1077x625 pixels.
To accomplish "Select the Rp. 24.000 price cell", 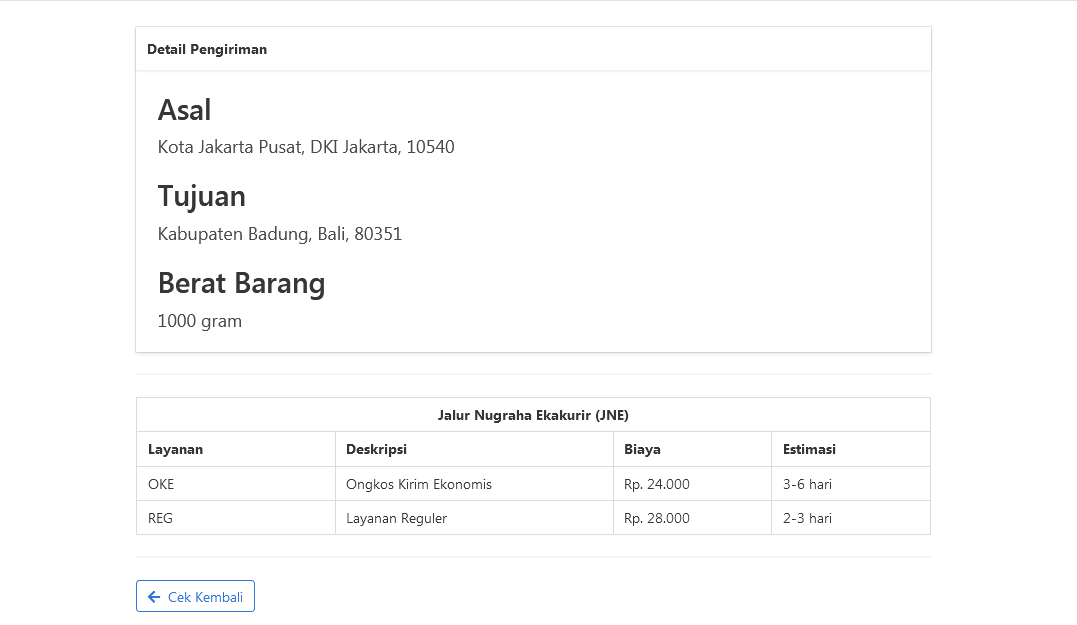I will pyautogui.click(x=656, y=483).
